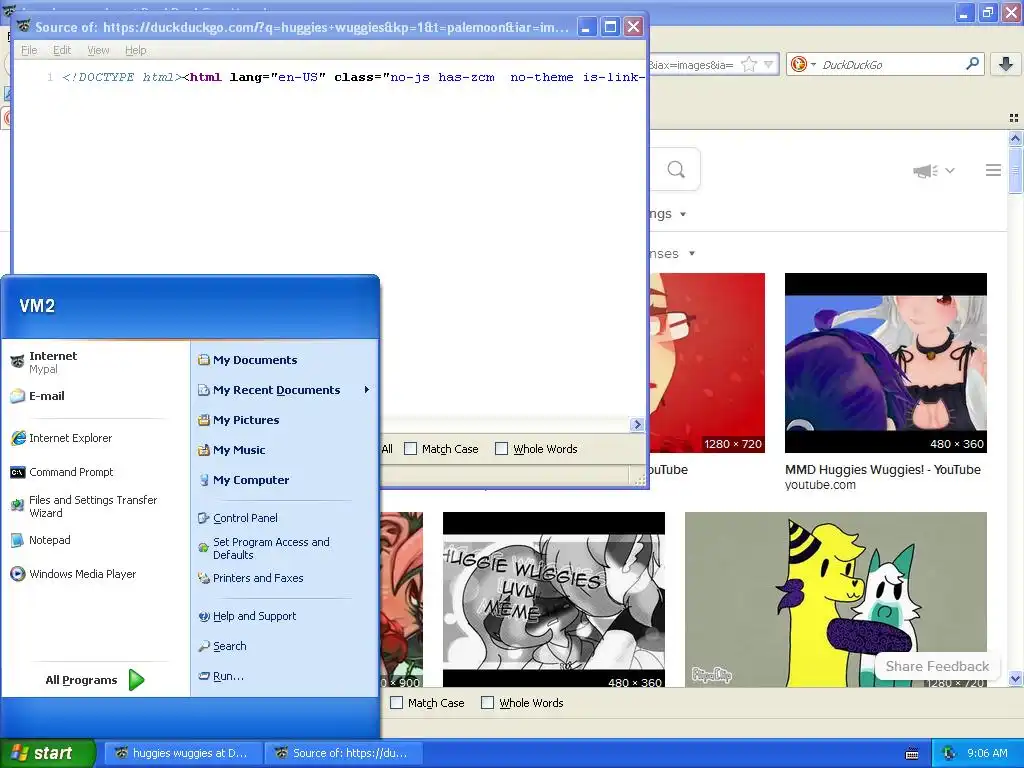Toggle Match Case in browser find bar
This screenshot has width=1024, height=768.
[427, 703]
